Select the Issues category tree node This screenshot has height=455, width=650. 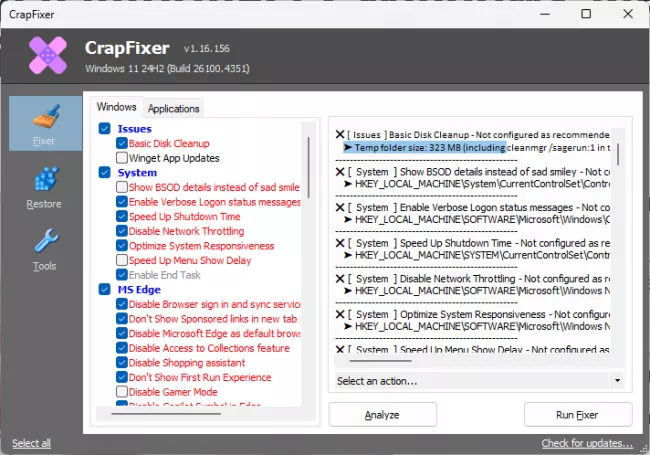(x=134, y=129)
